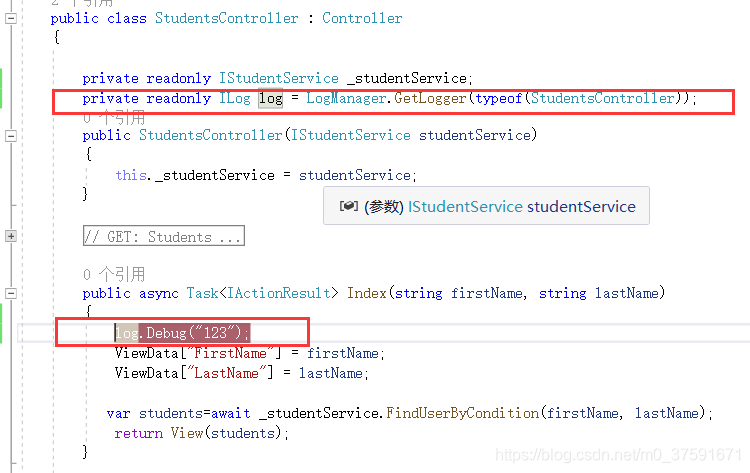Click 'IStudentService' type in the tooltip

(x=465, y=207)
